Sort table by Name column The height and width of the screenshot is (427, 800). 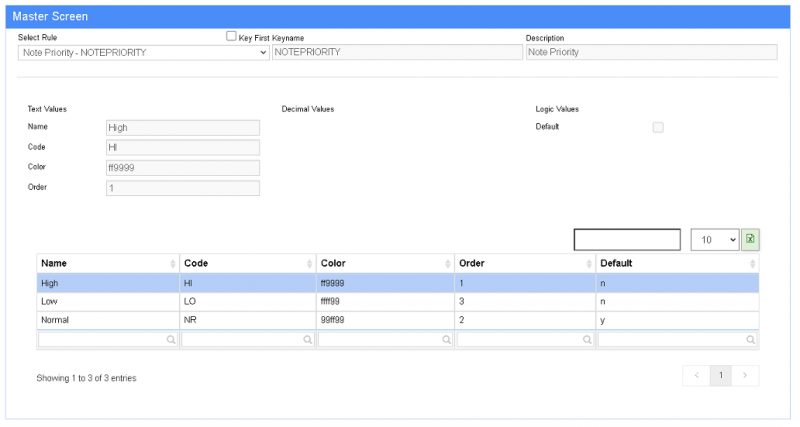(x=107, y=263)
